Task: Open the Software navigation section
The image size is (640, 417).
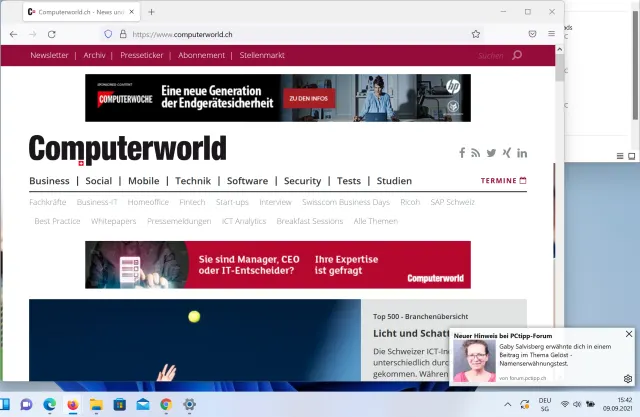Action: coord(247,181)
